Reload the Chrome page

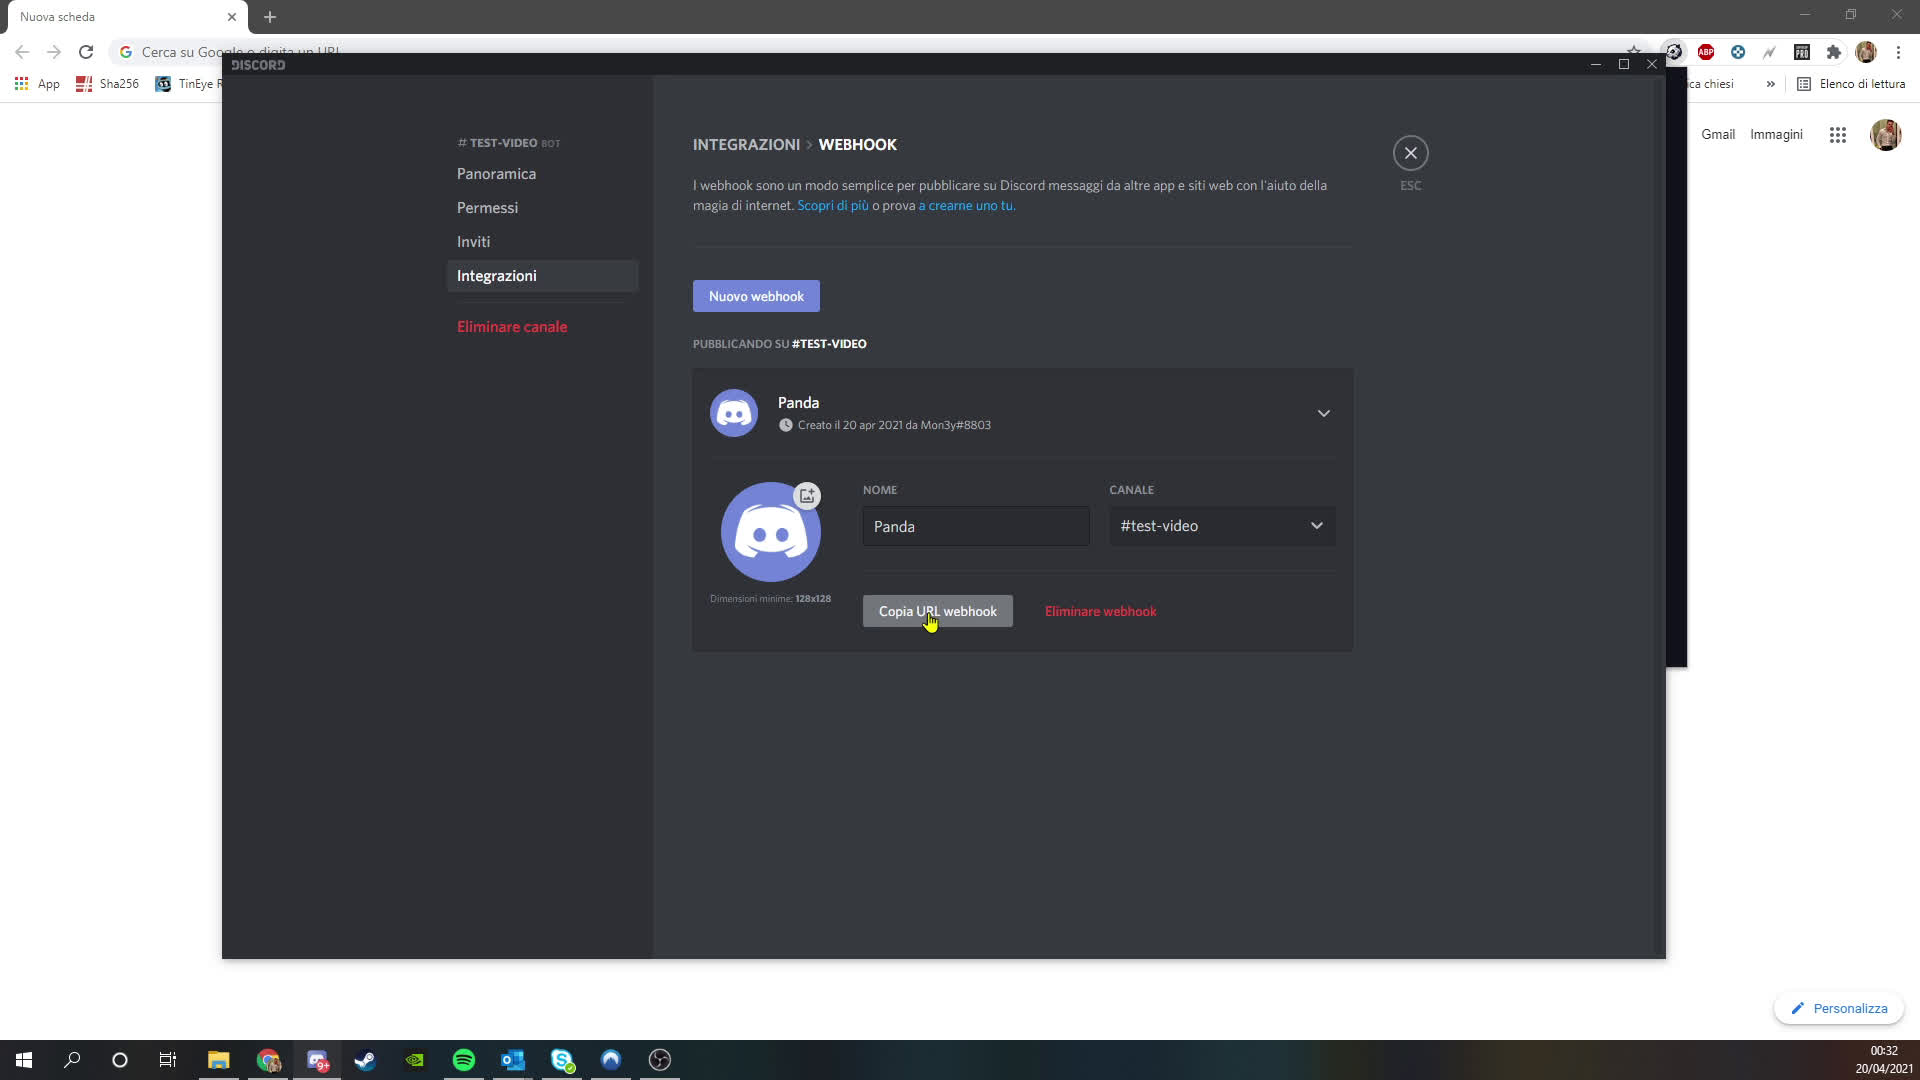[86, 52]
